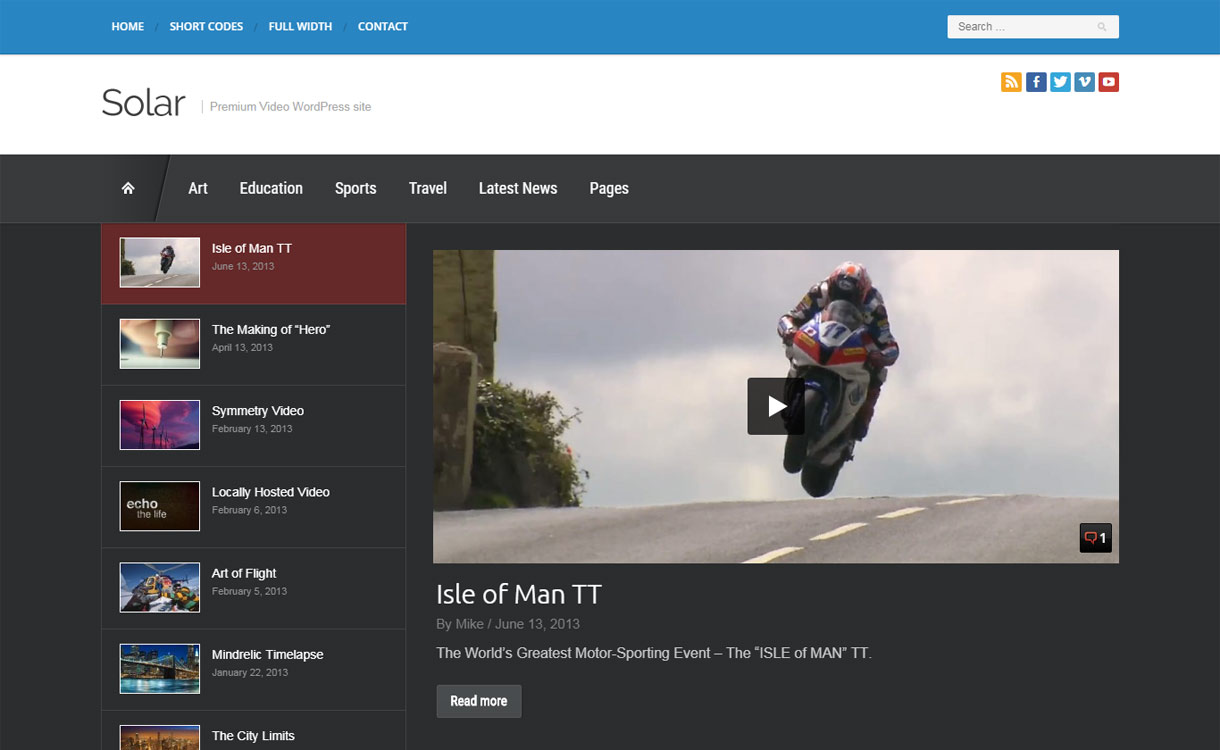Click the YouTube icon

pos(1108,82)
